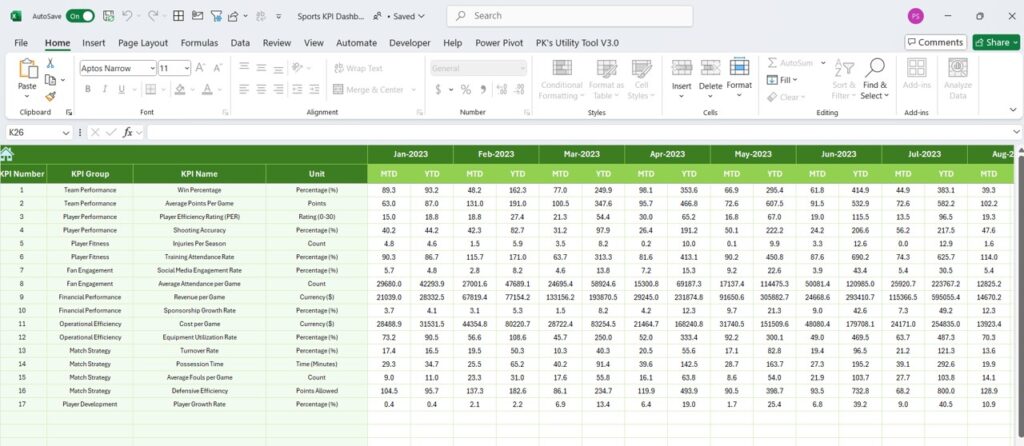Click the Paste clipboard icon
Screen dimensions: 1024x446
tap(28, 69)
